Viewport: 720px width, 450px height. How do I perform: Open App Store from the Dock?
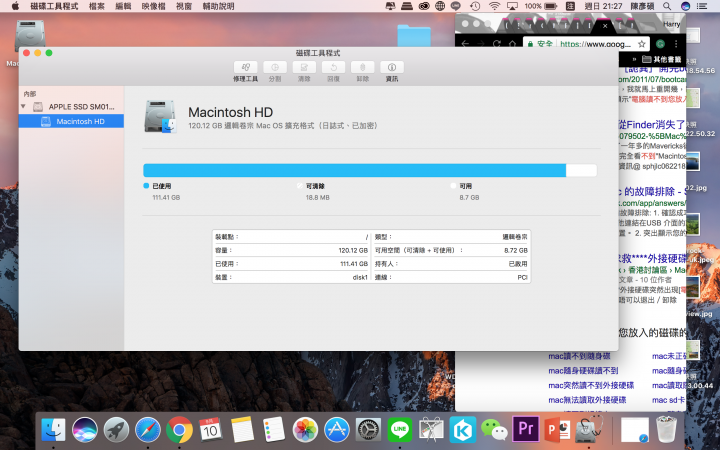[337, 430]
